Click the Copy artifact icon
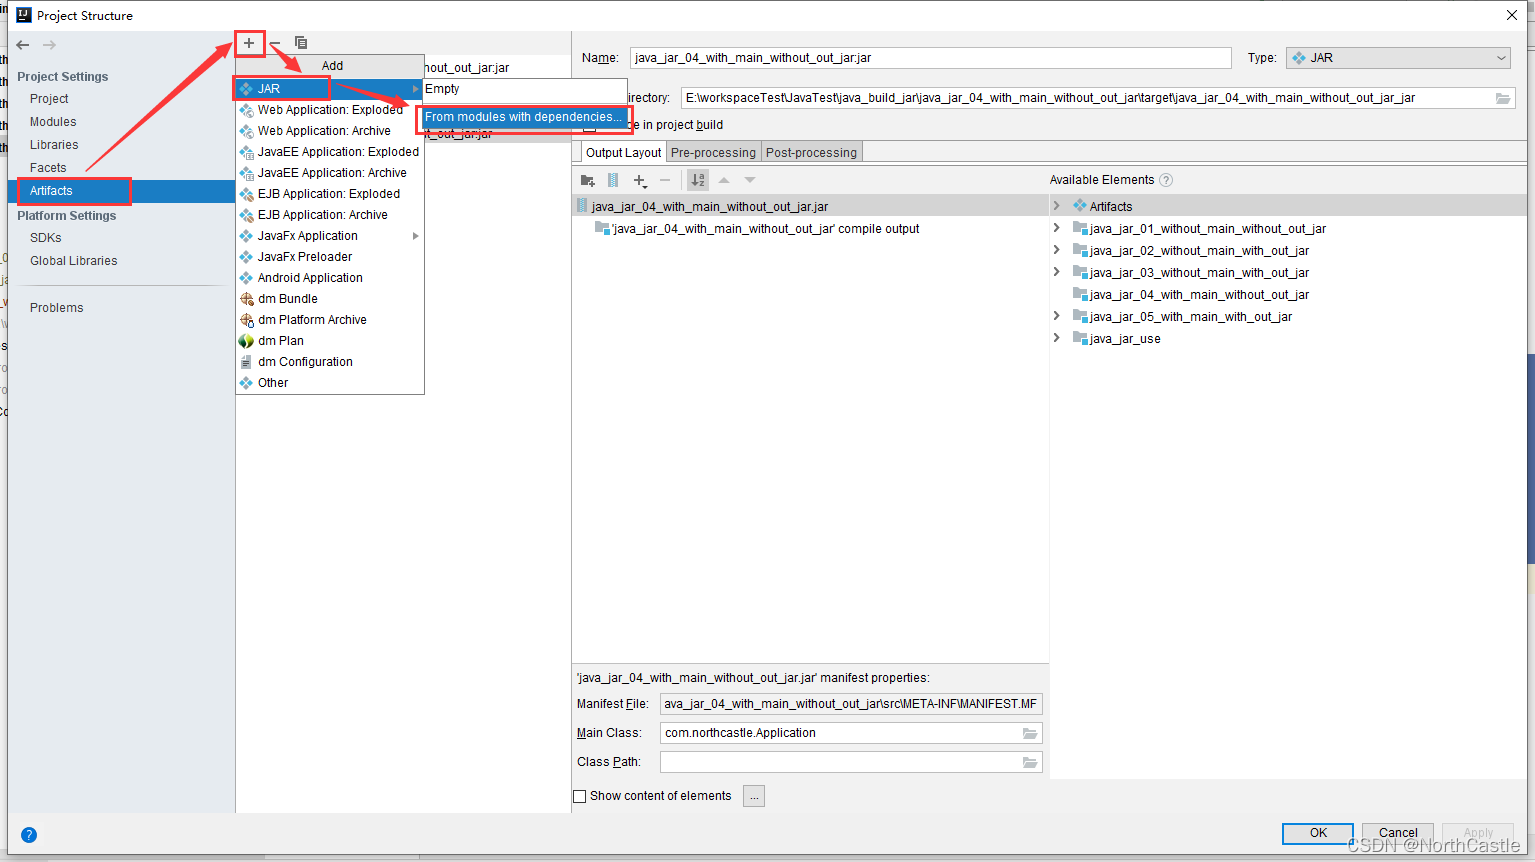This screenshot has width=1535, height=862. 300,43
